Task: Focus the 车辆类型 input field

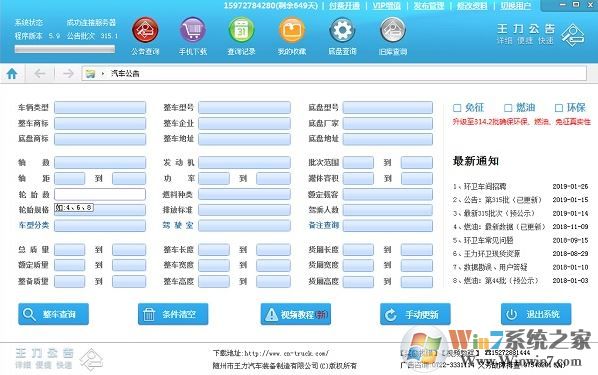Action: click(x=100, y=108)
